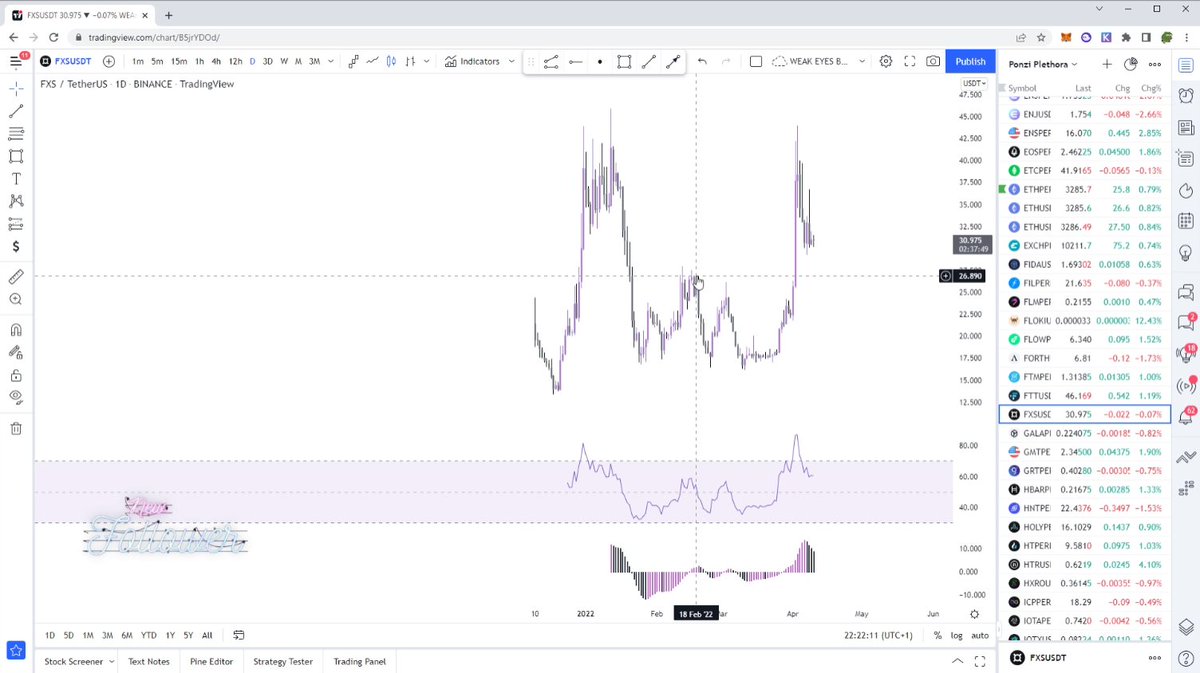The image size is (1200, 673).
Task: Select the ruler measure tool
Action: click(x=16, y=276)
